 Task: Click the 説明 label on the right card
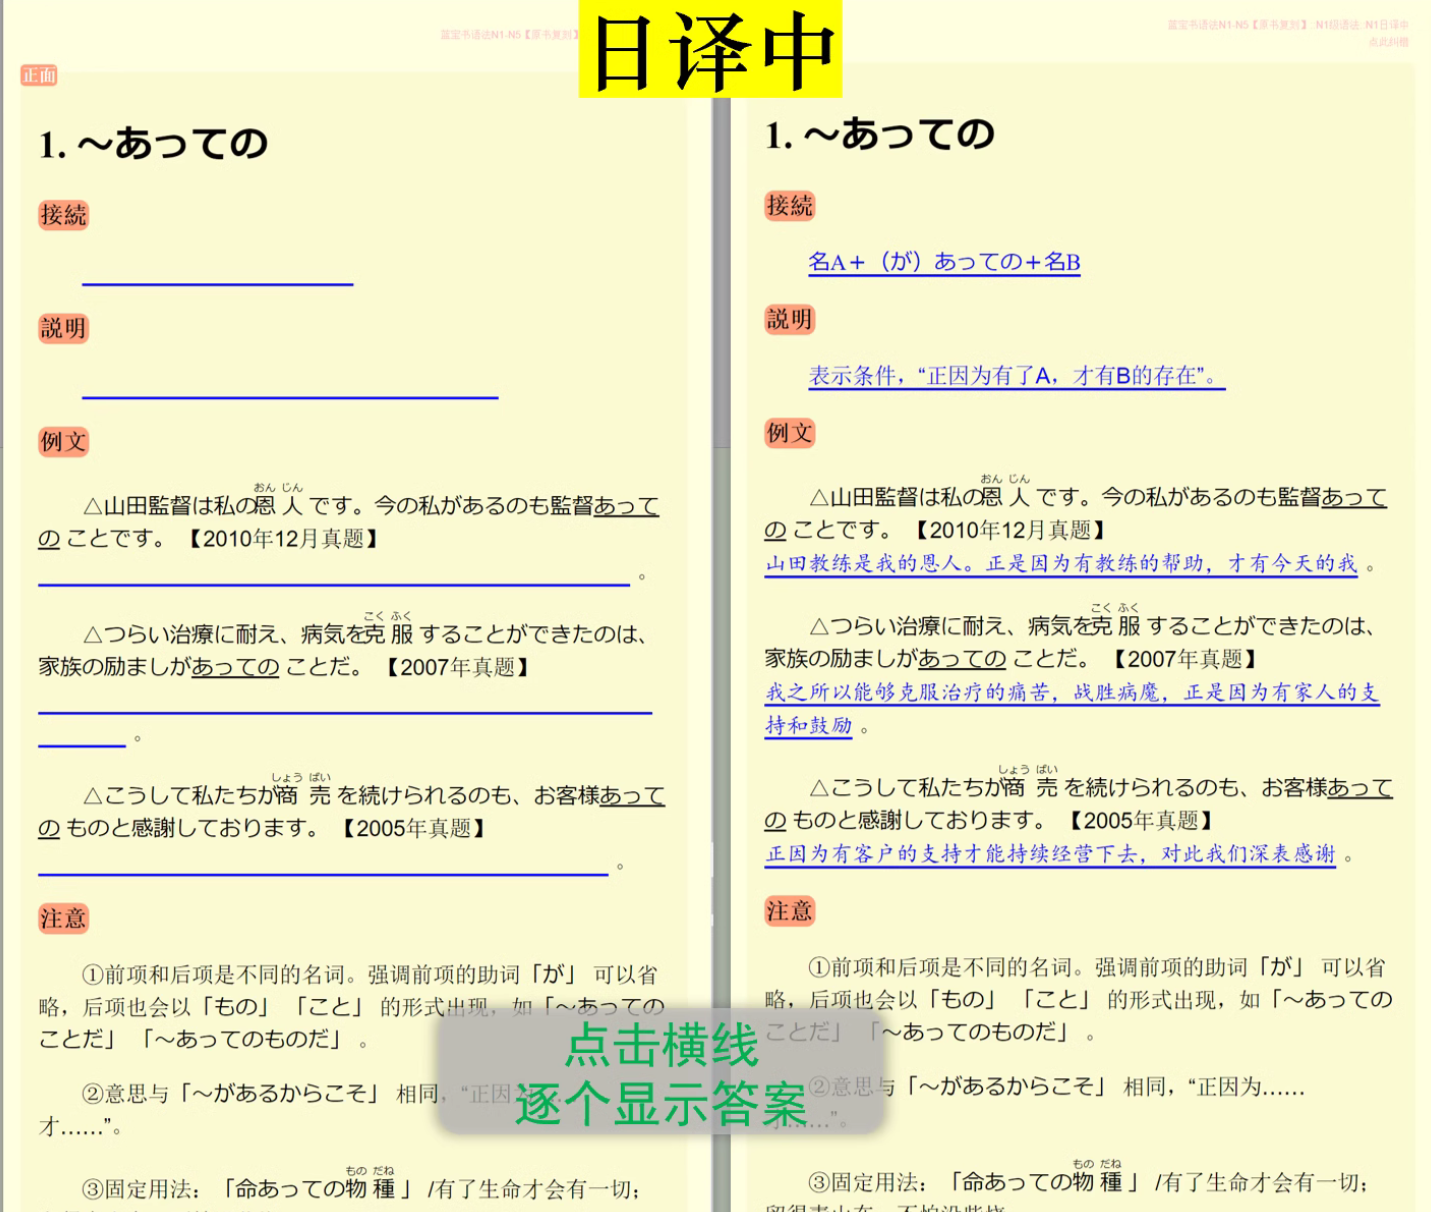(x=790, y=320)
